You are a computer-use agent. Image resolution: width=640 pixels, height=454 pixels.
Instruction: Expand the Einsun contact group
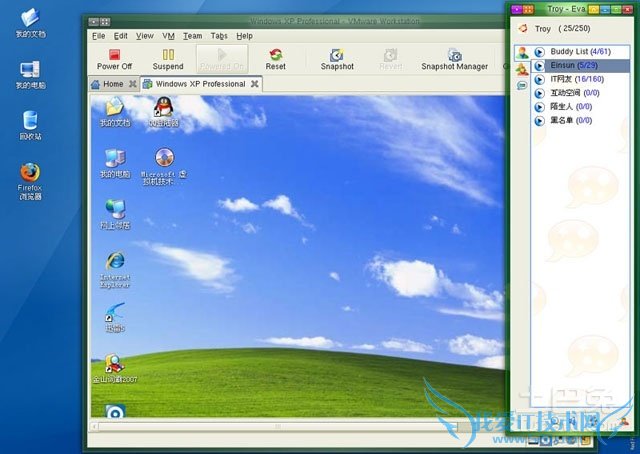(x=539, y=65)
